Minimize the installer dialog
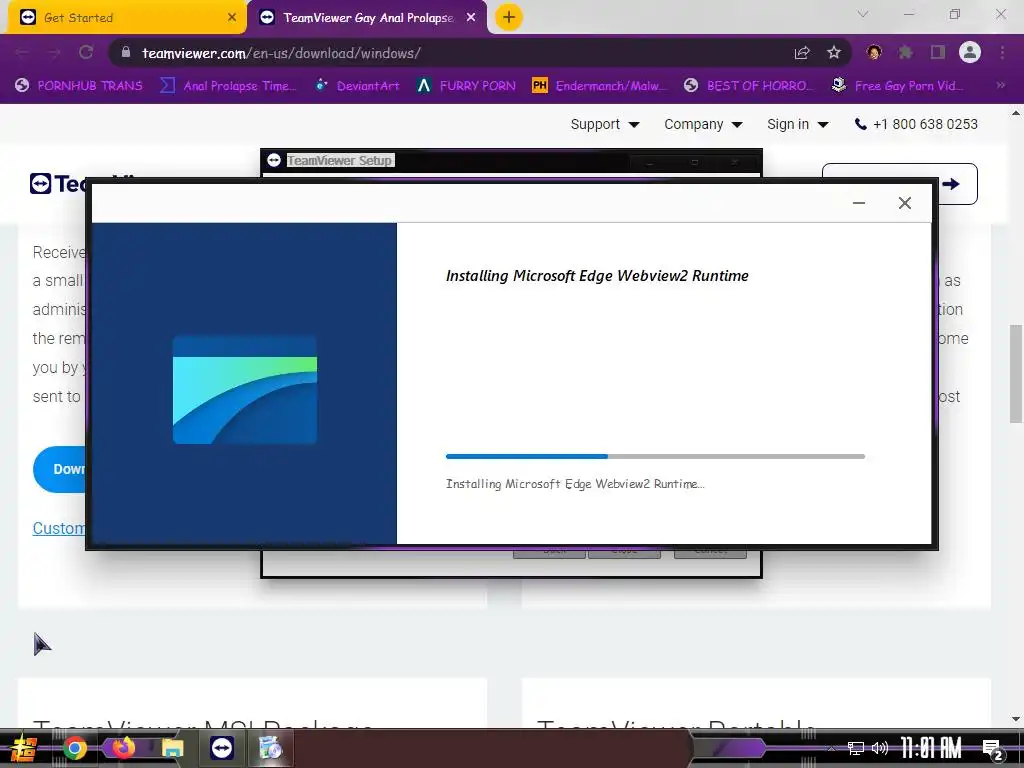 tap(859, 203)
